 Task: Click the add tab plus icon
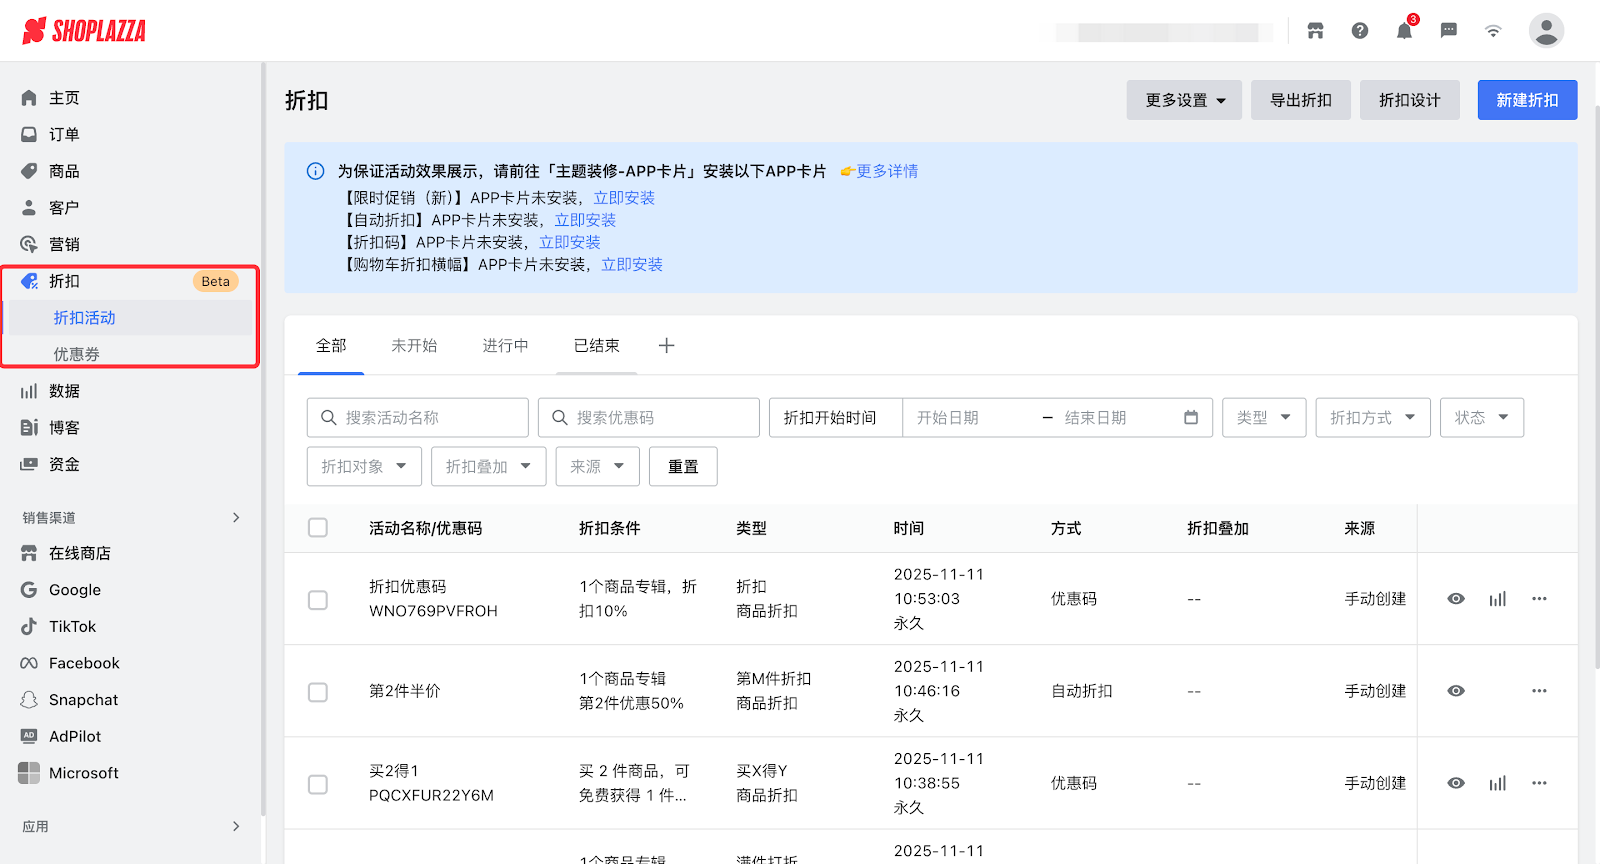667,346
